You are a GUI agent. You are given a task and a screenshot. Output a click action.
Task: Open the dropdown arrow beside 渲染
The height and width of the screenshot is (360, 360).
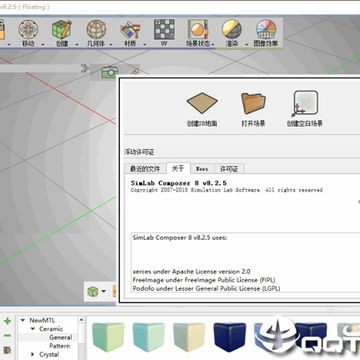[x=247, y=44]
